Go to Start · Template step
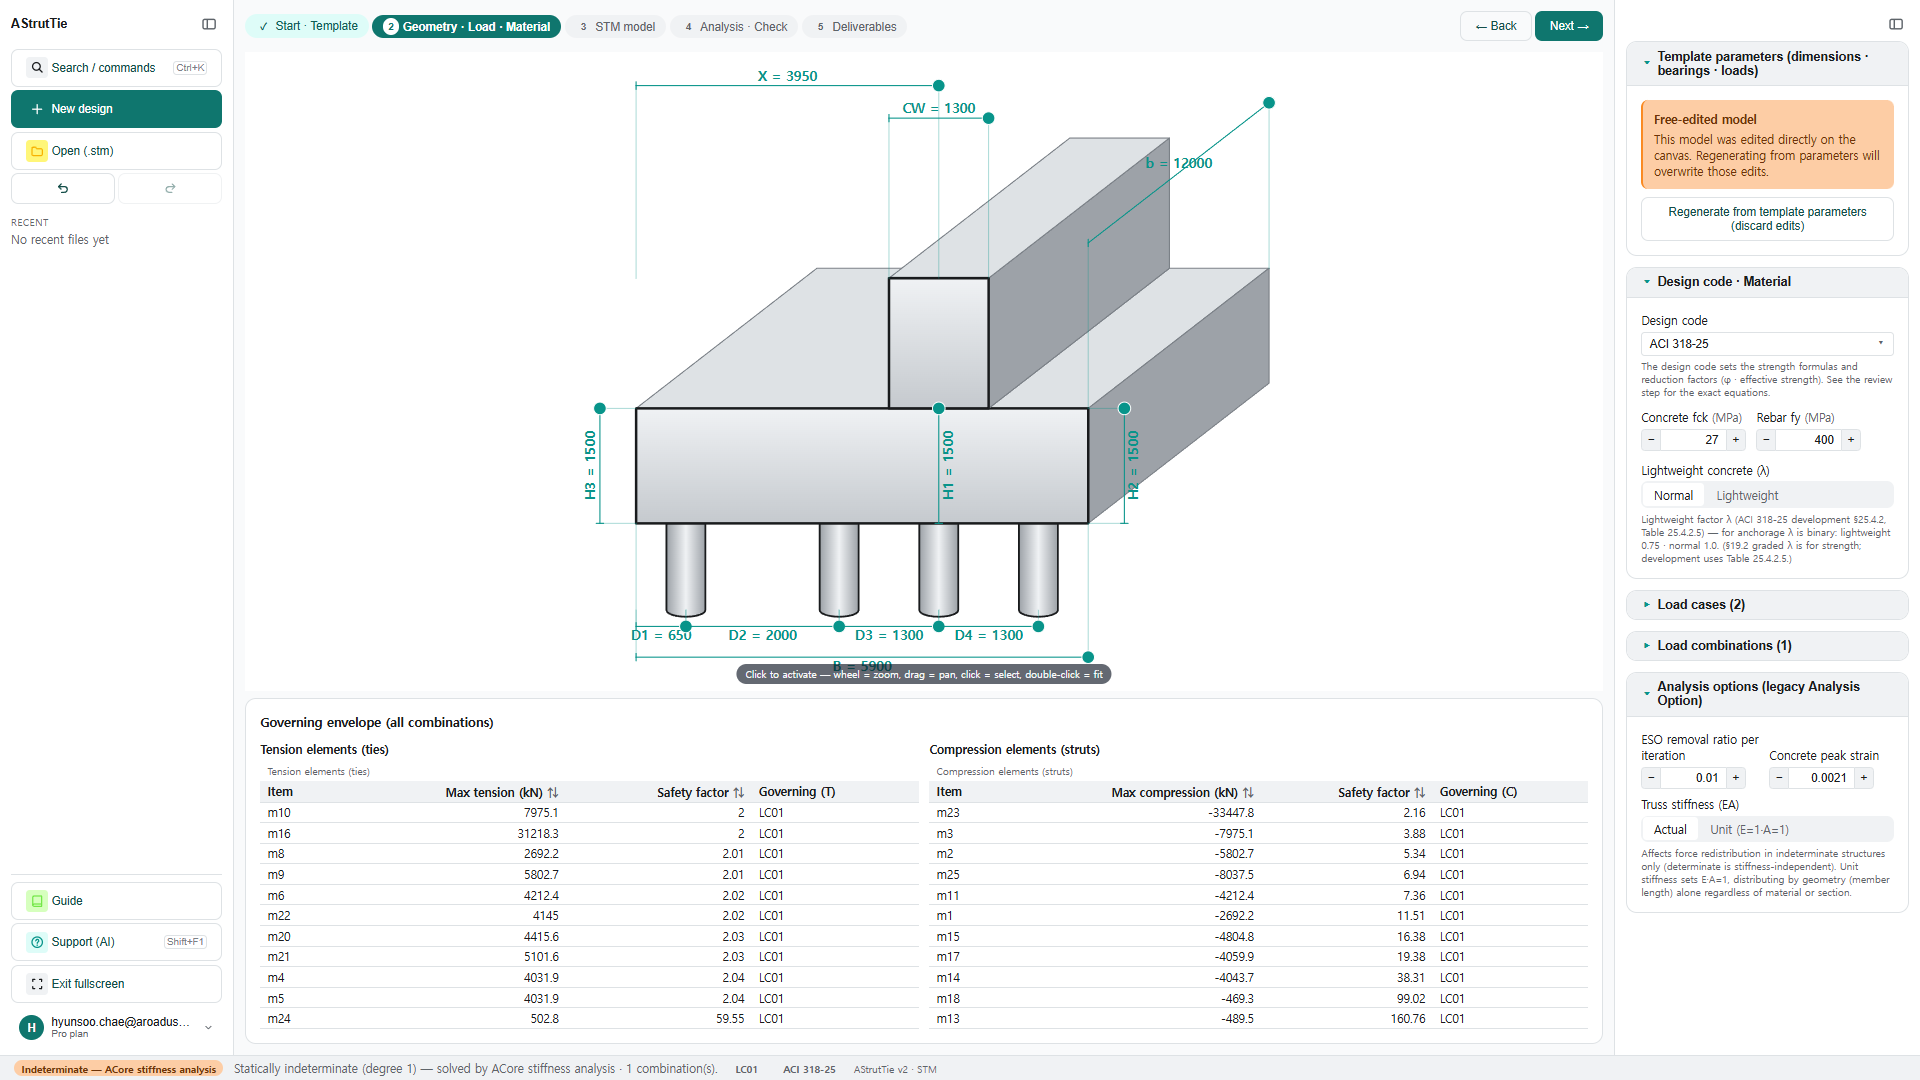 (308, 27)
